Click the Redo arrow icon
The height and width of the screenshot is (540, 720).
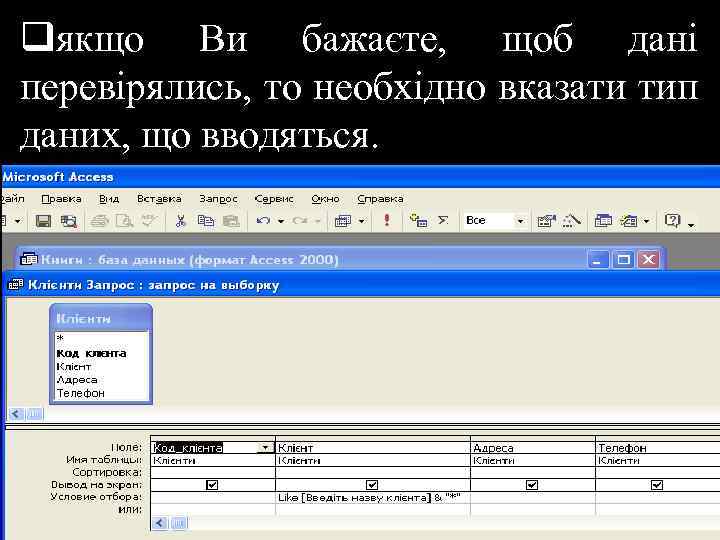point(300,221)
